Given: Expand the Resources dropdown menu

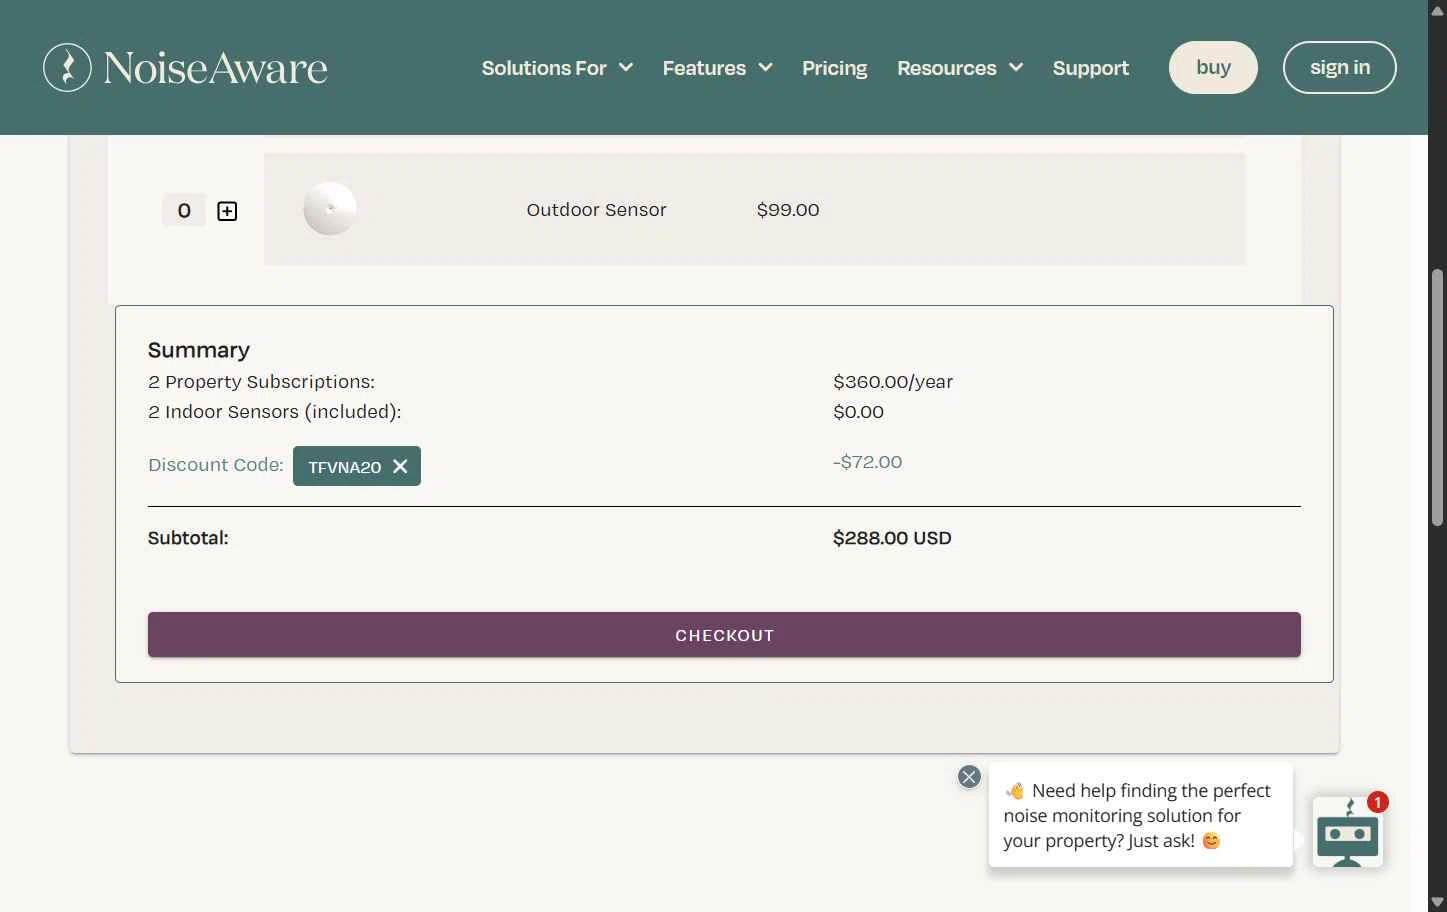Looking at the screenshot, I should (960, 68).
